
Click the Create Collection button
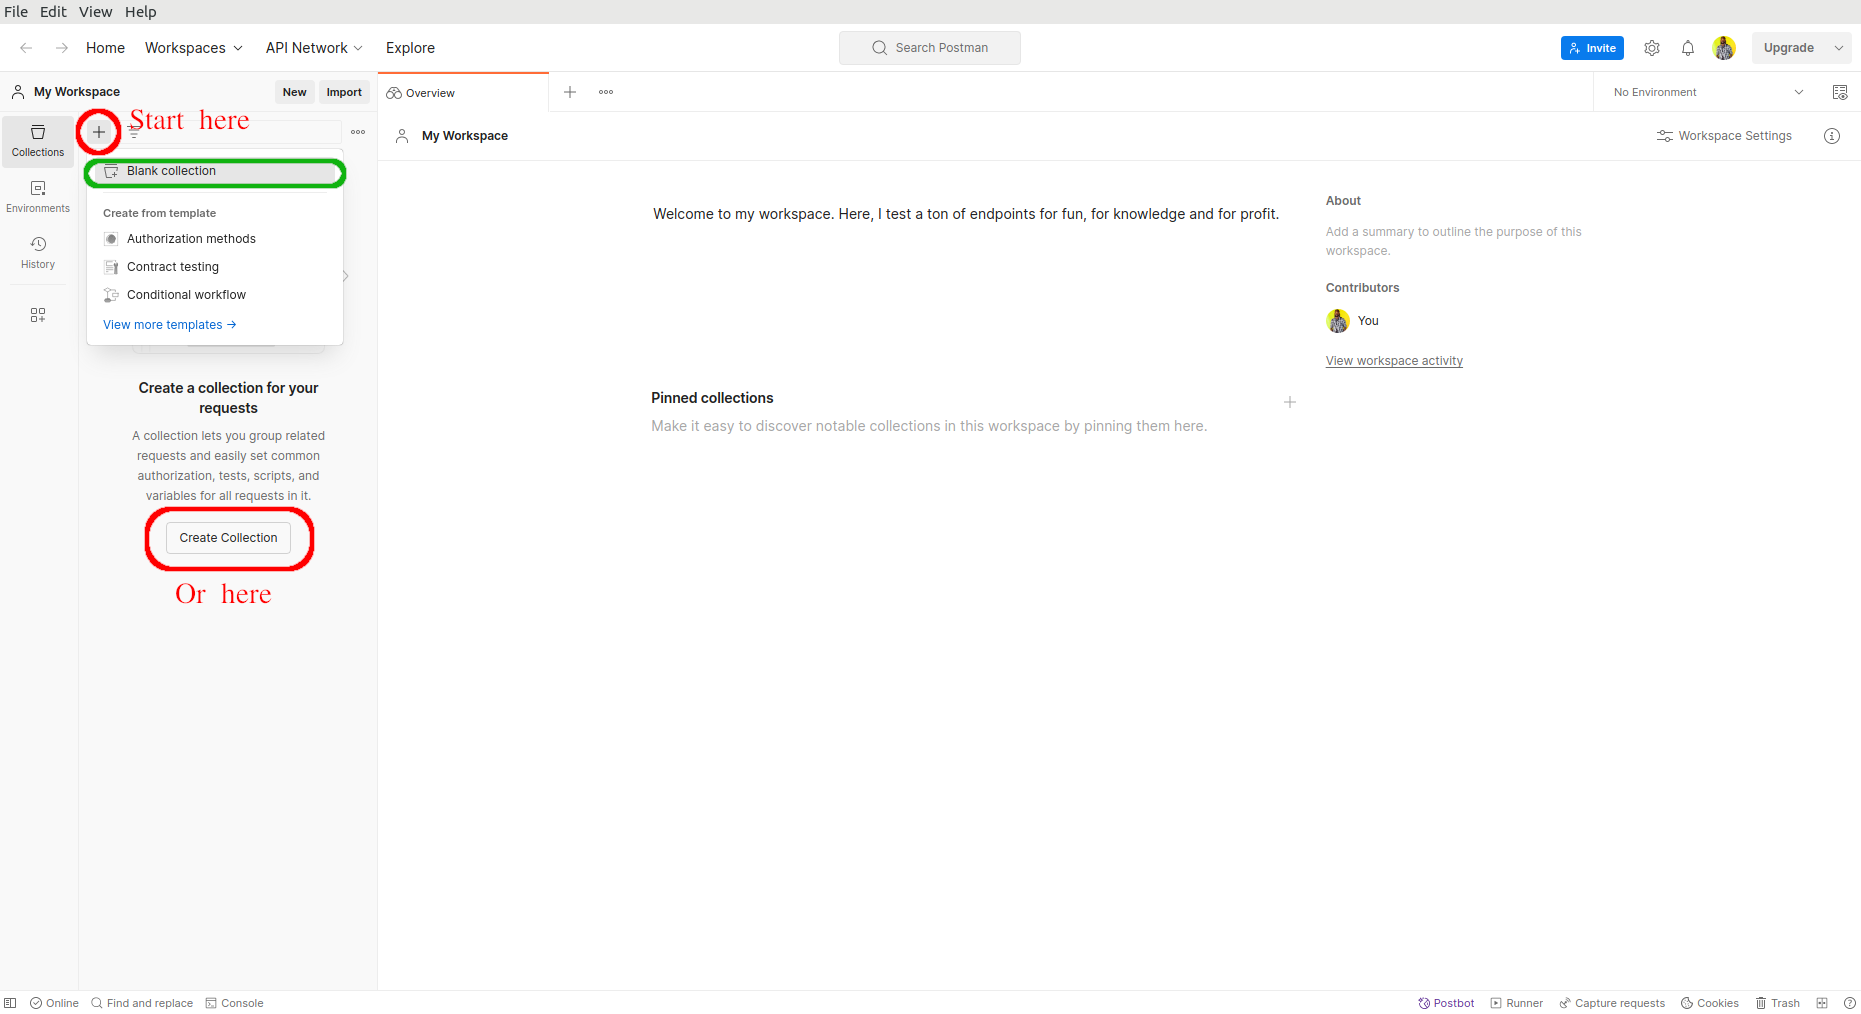[228, 538]
